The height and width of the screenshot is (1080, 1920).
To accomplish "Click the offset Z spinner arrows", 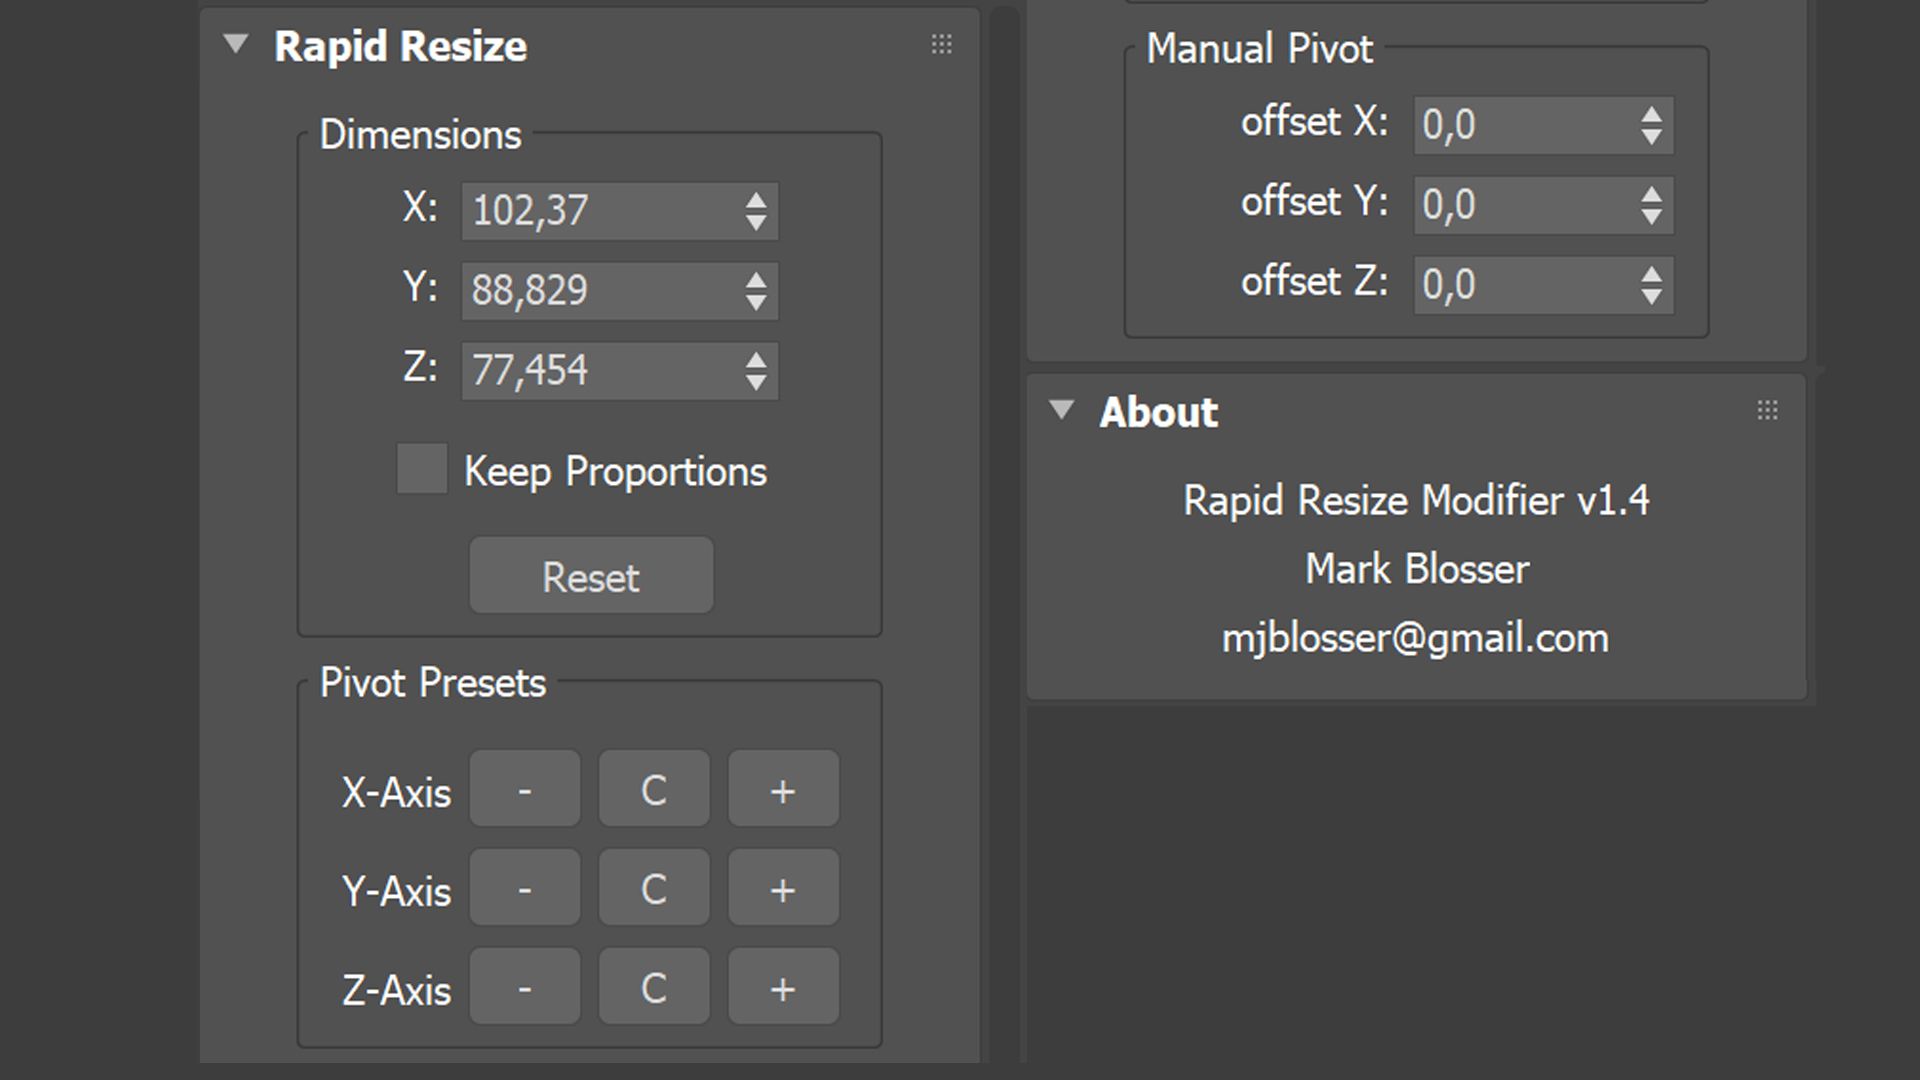I will (x=1652, y=285).
